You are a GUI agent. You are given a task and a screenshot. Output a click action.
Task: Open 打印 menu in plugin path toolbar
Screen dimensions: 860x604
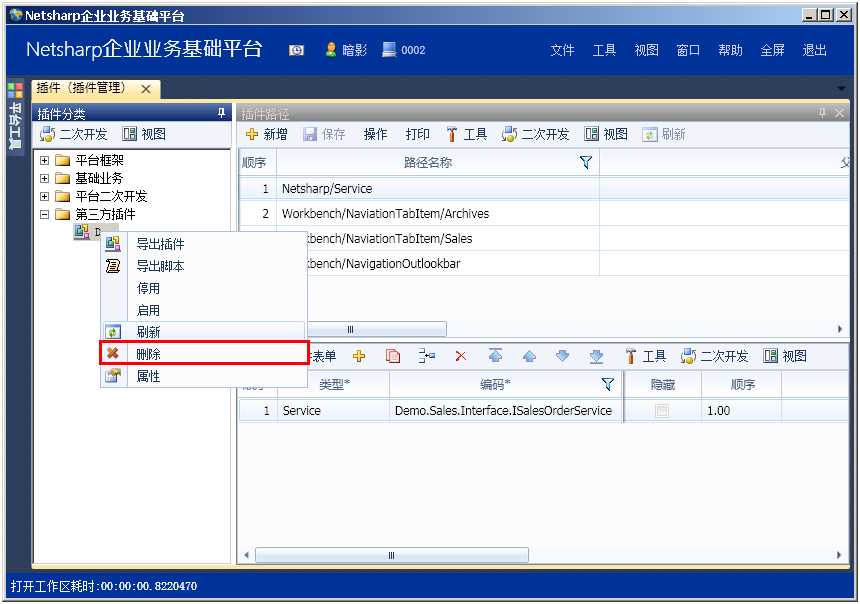tap(417, 134)
